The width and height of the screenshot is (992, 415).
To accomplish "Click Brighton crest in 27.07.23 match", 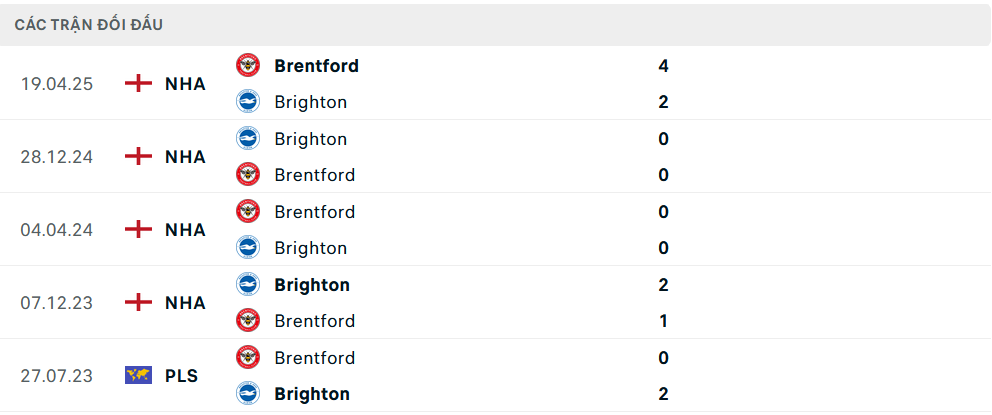I will [247, 394].
